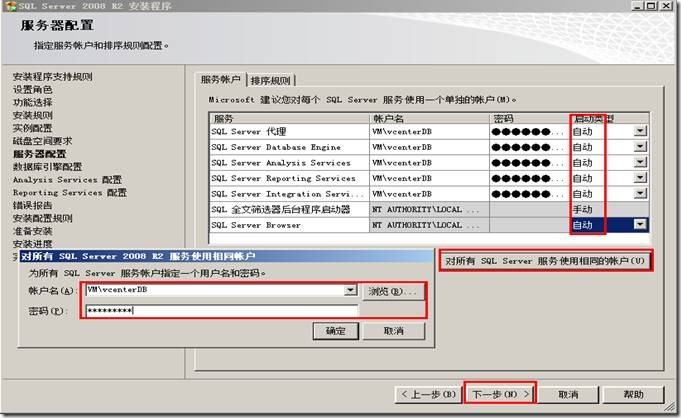Screen dimensions: 681x418
Task: Click the 浏览 button in the dialog
Action: pos(393,291)
